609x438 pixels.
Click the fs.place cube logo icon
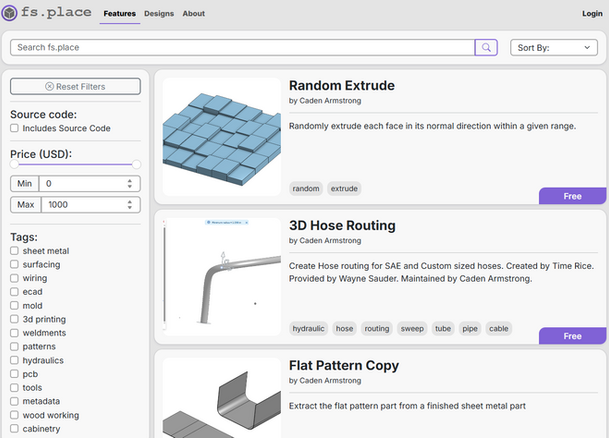9,13
